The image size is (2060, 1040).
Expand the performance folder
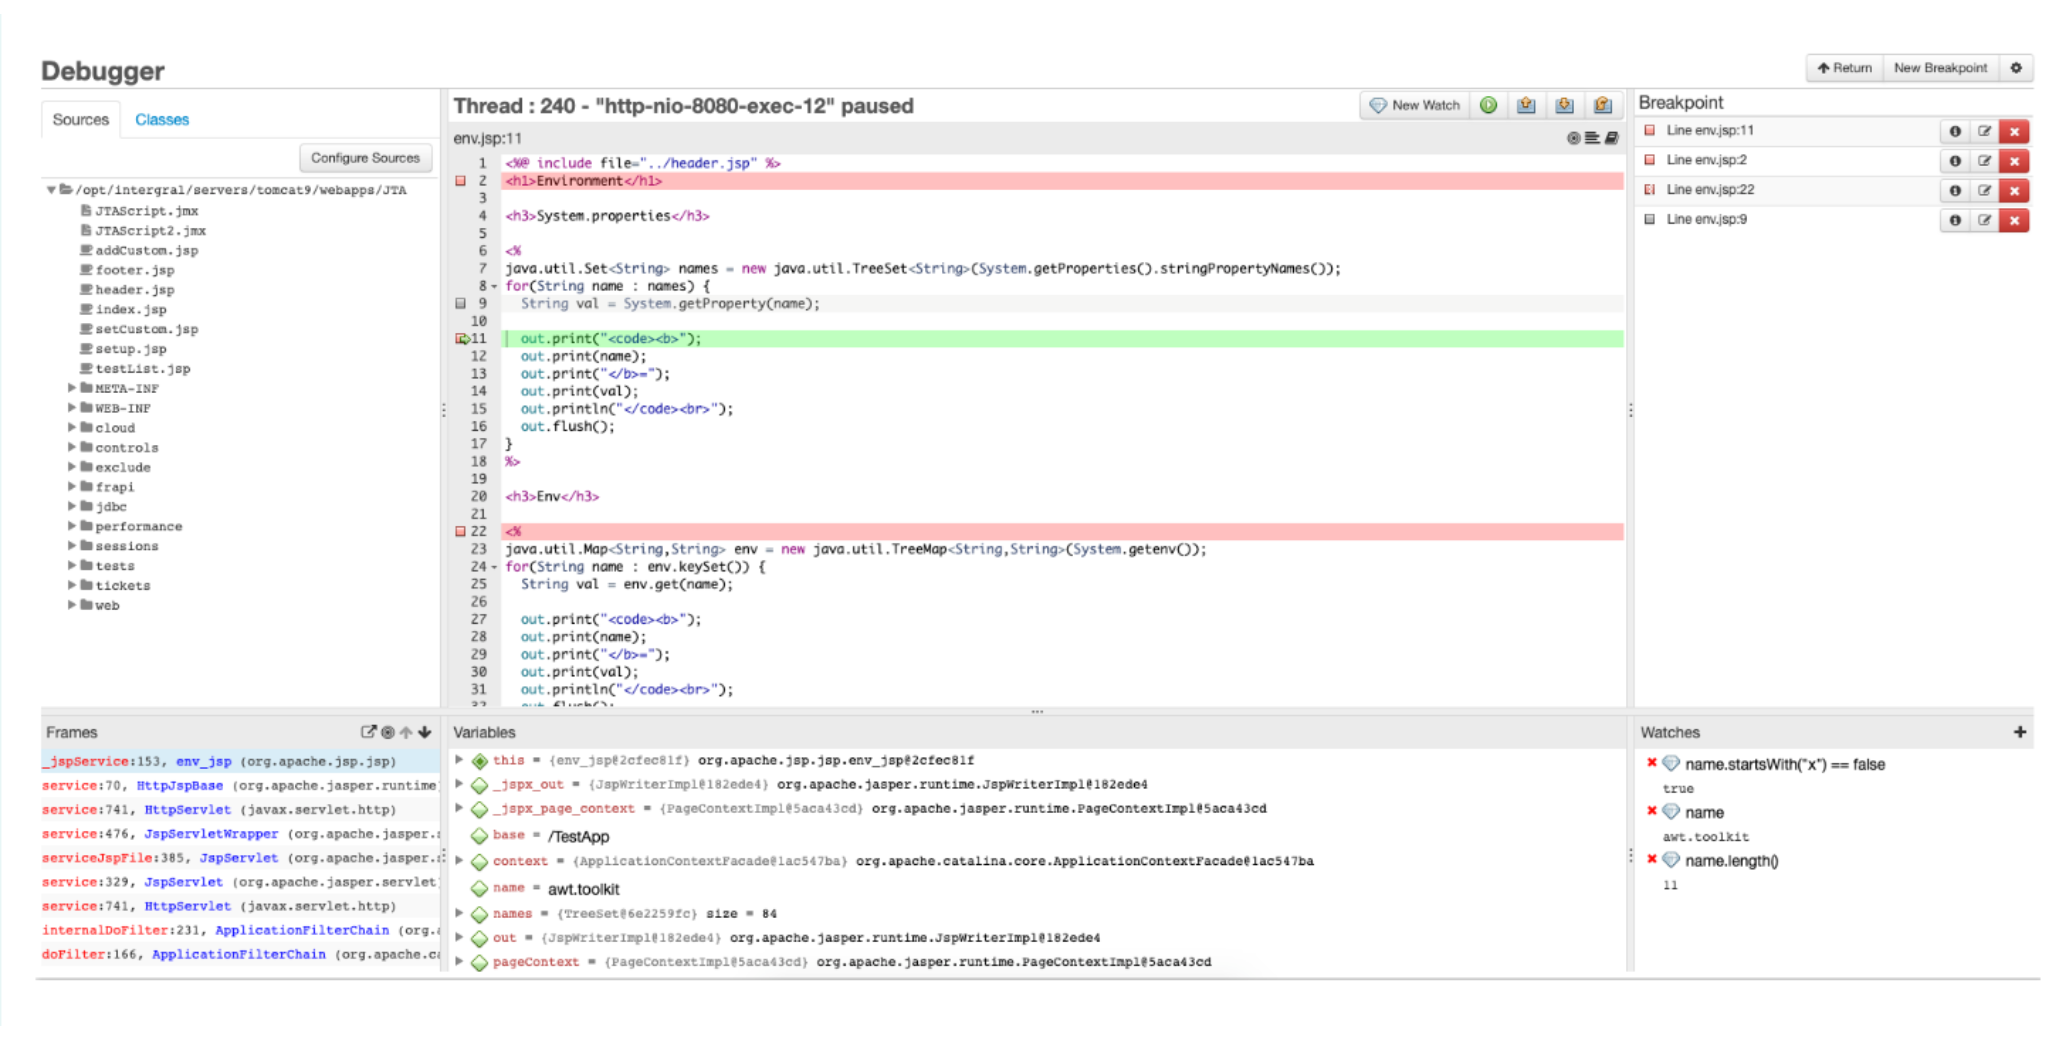pos(72,526)
